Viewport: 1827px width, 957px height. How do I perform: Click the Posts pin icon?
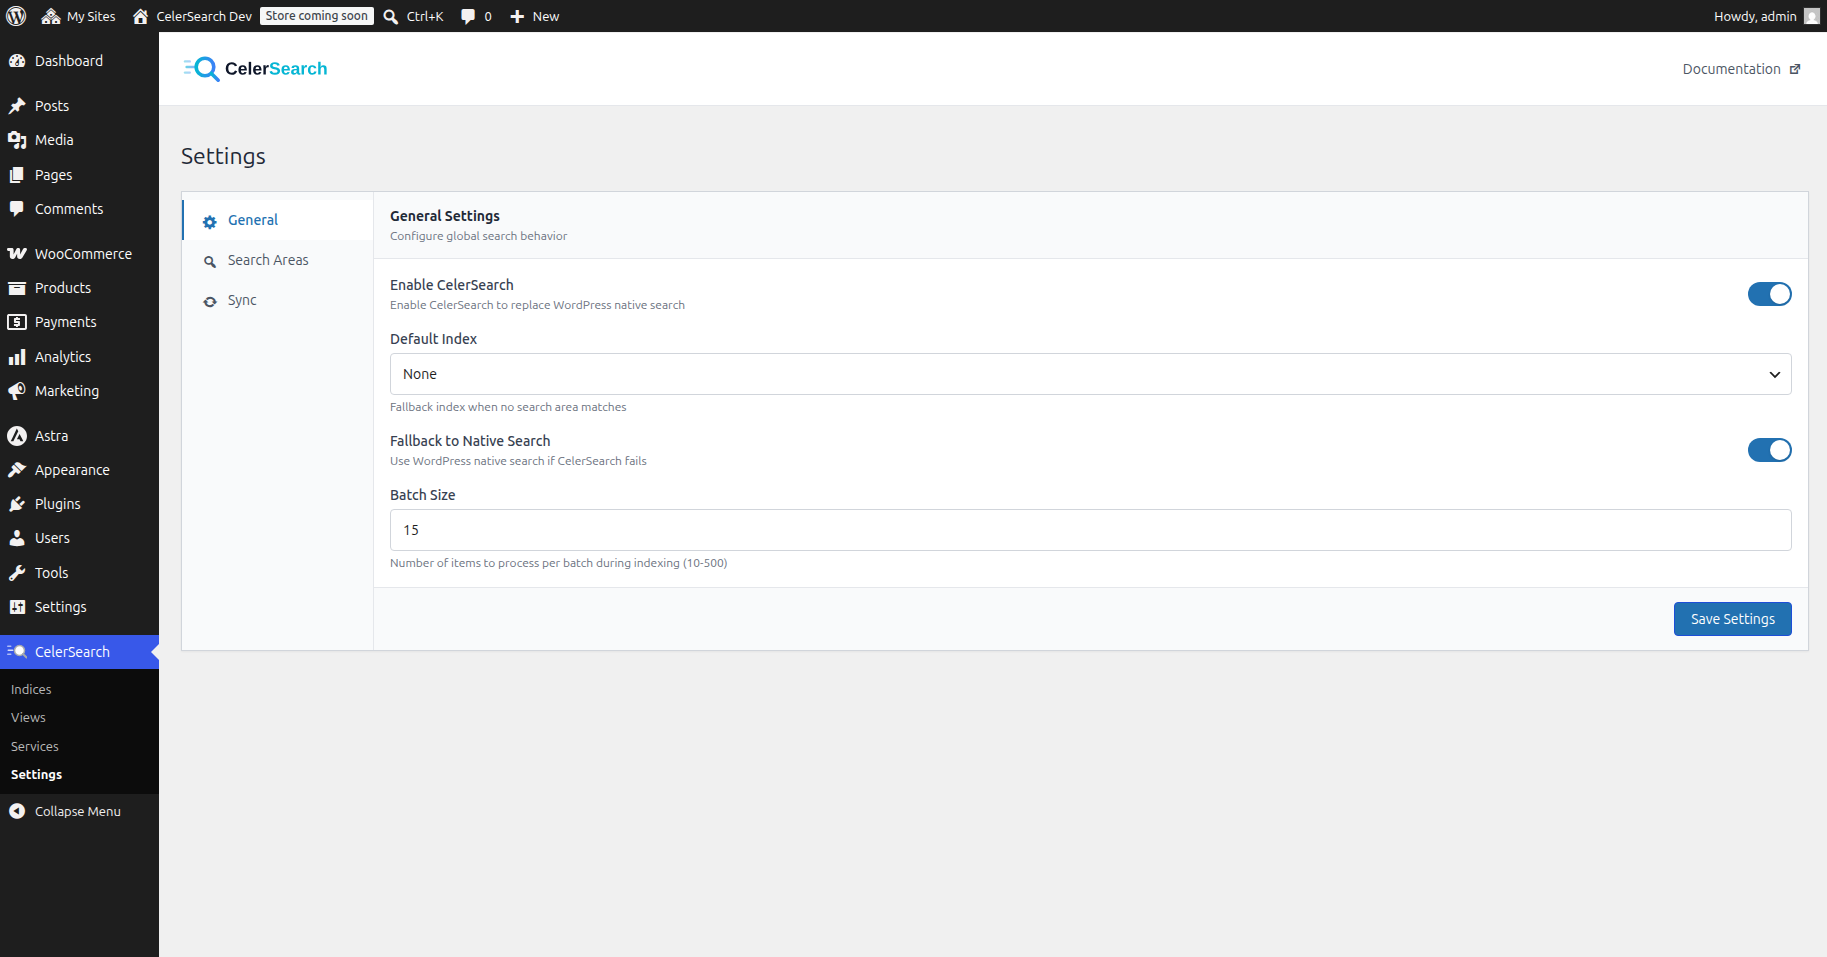pos(17,106)
